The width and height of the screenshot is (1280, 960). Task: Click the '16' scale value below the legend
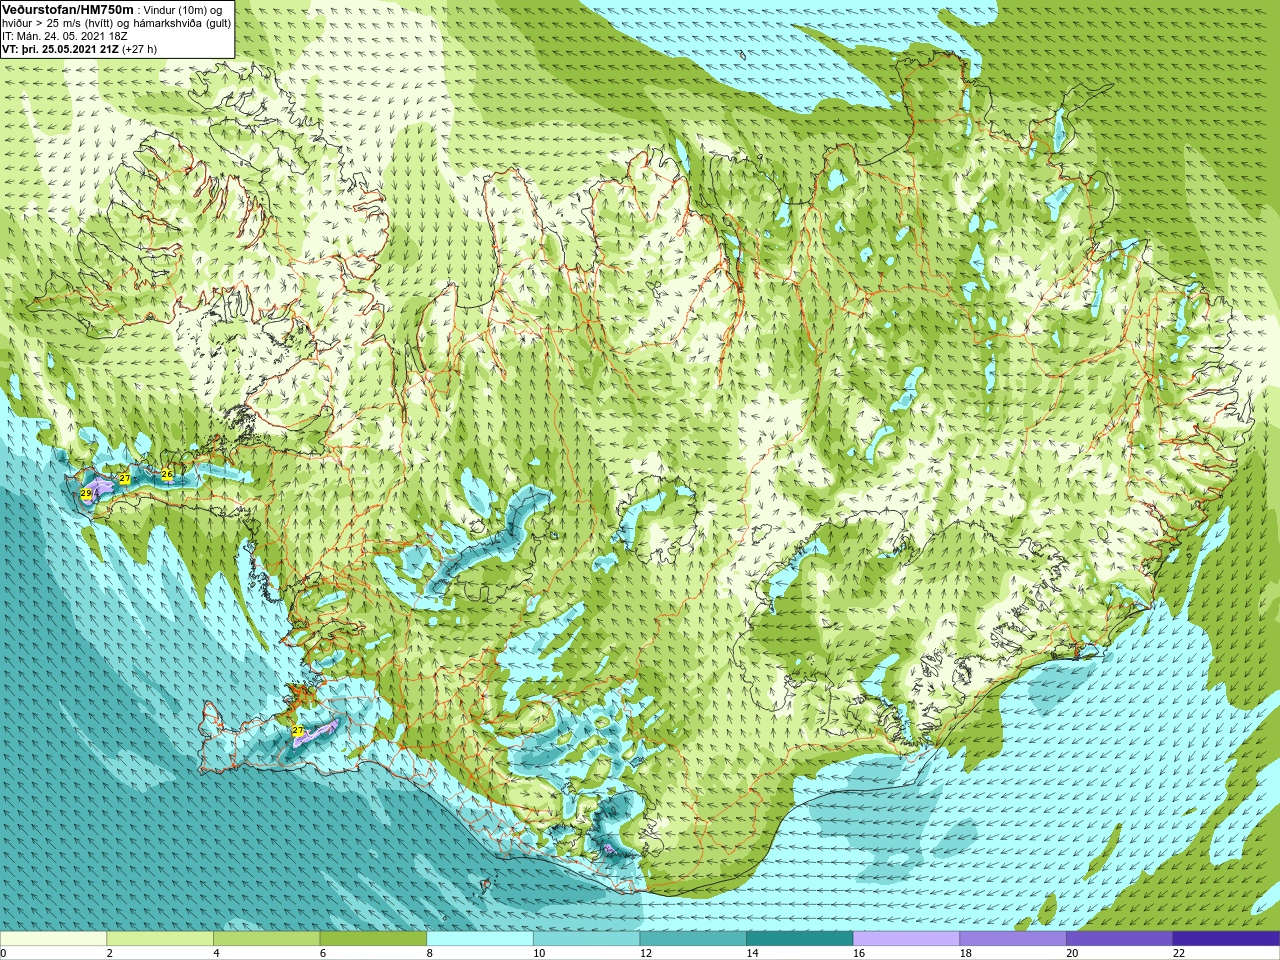[859, 953]
